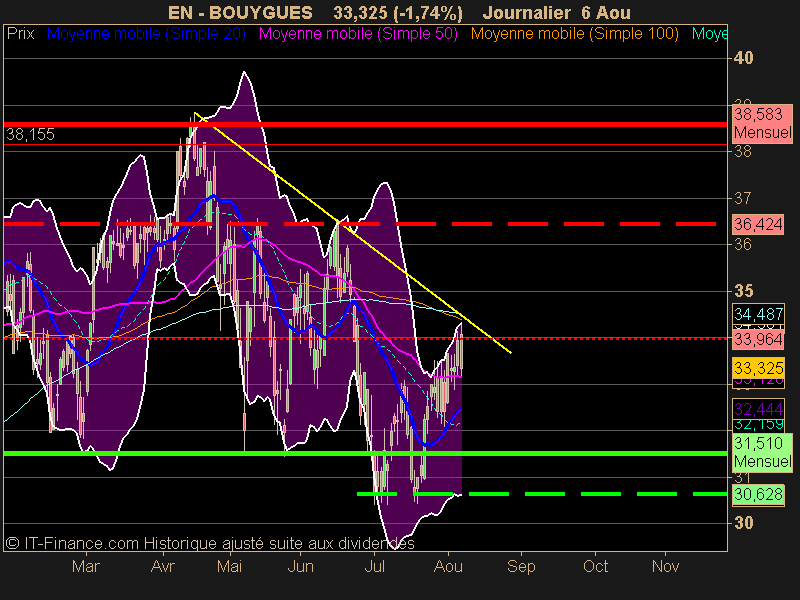Click the '30,628' dashed support price tag

point(758,494)
